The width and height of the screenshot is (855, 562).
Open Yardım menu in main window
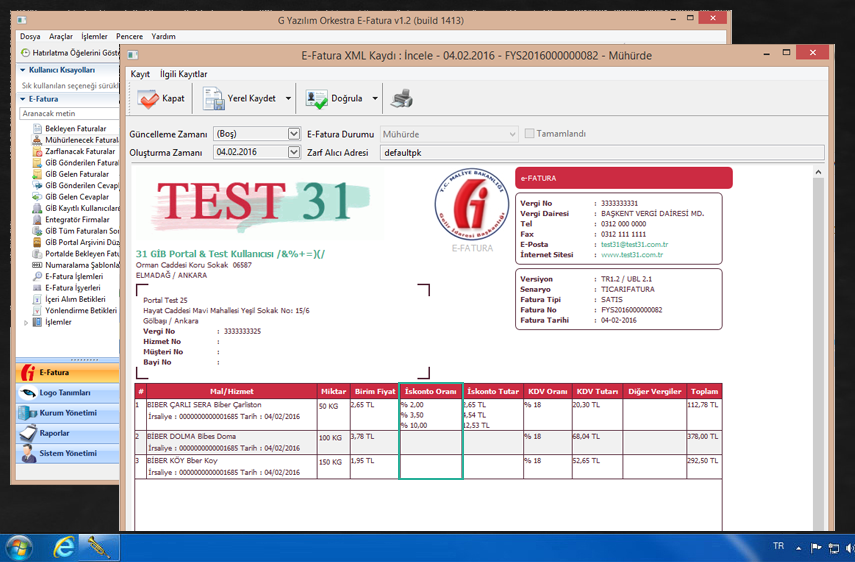[x=163, y=37]
